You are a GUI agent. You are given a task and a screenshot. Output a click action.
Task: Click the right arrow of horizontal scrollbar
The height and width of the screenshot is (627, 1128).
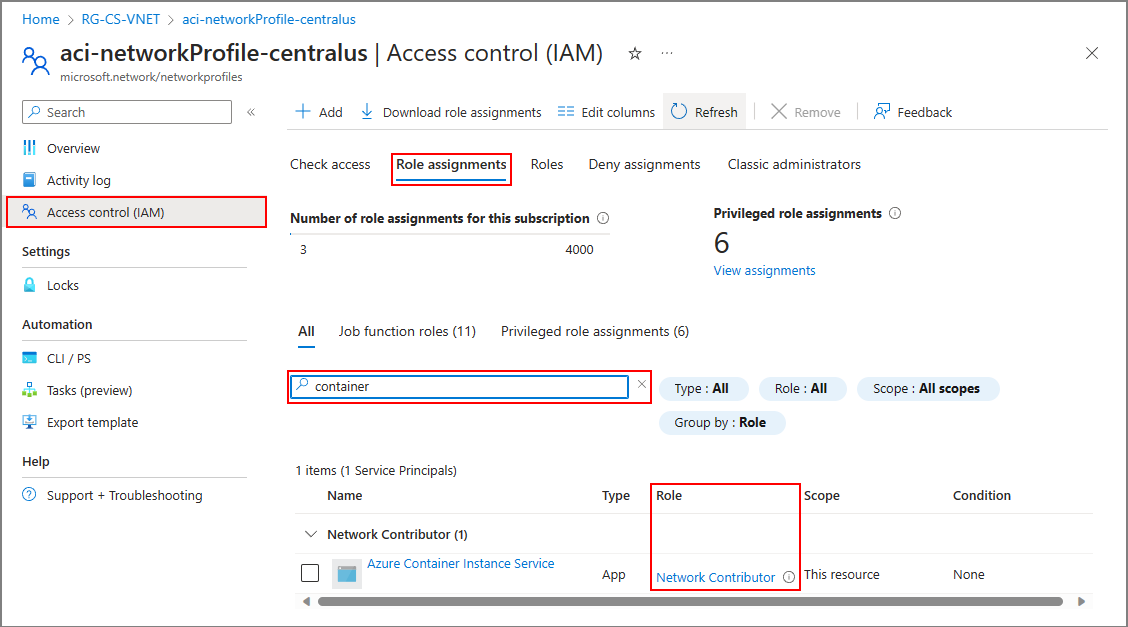pyautogui.click(x=1081, y=601)
